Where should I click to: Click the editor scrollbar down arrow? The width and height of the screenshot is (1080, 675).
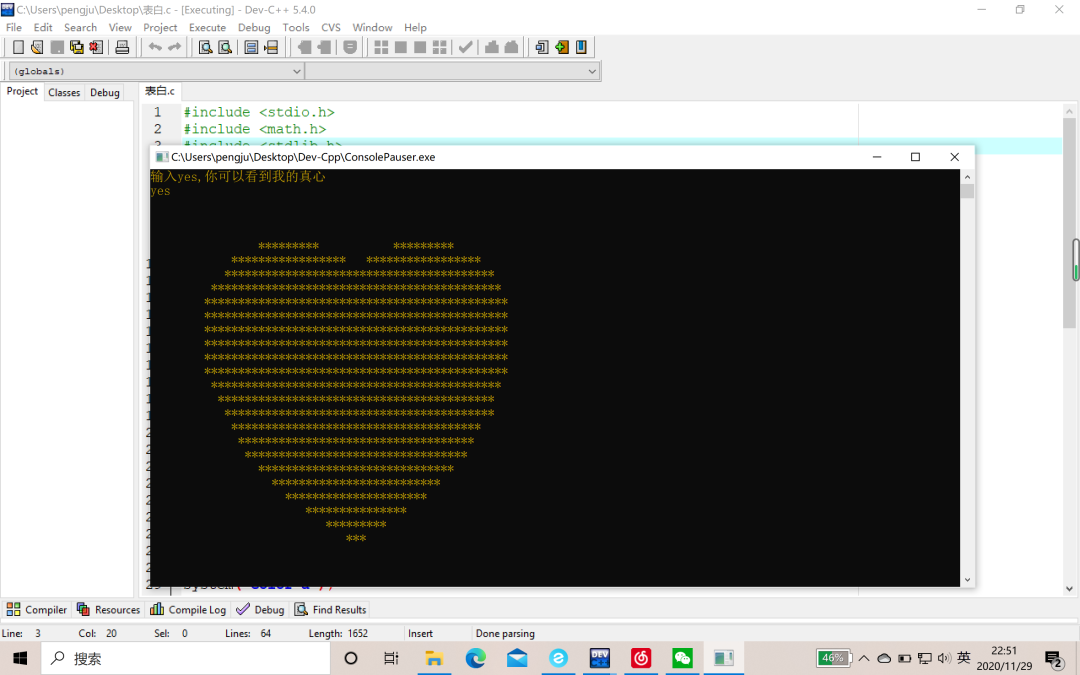click(1069, 589)
